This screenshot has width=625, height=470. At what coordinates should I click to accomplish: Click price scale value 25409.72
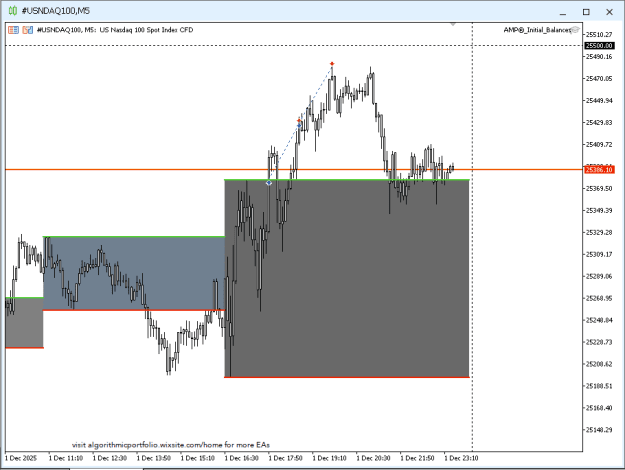(x=599, y=144)
